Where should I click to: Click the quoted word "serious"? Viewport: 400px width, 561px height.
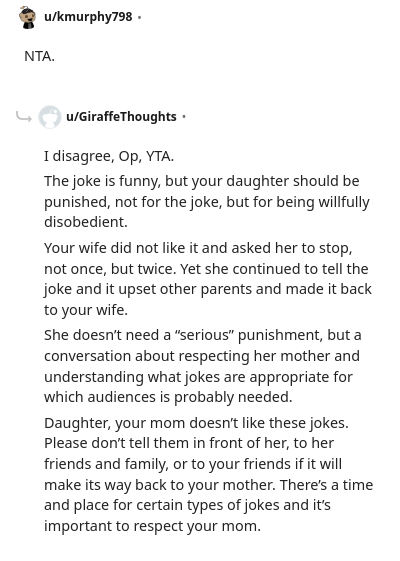[x=203, y=335]
